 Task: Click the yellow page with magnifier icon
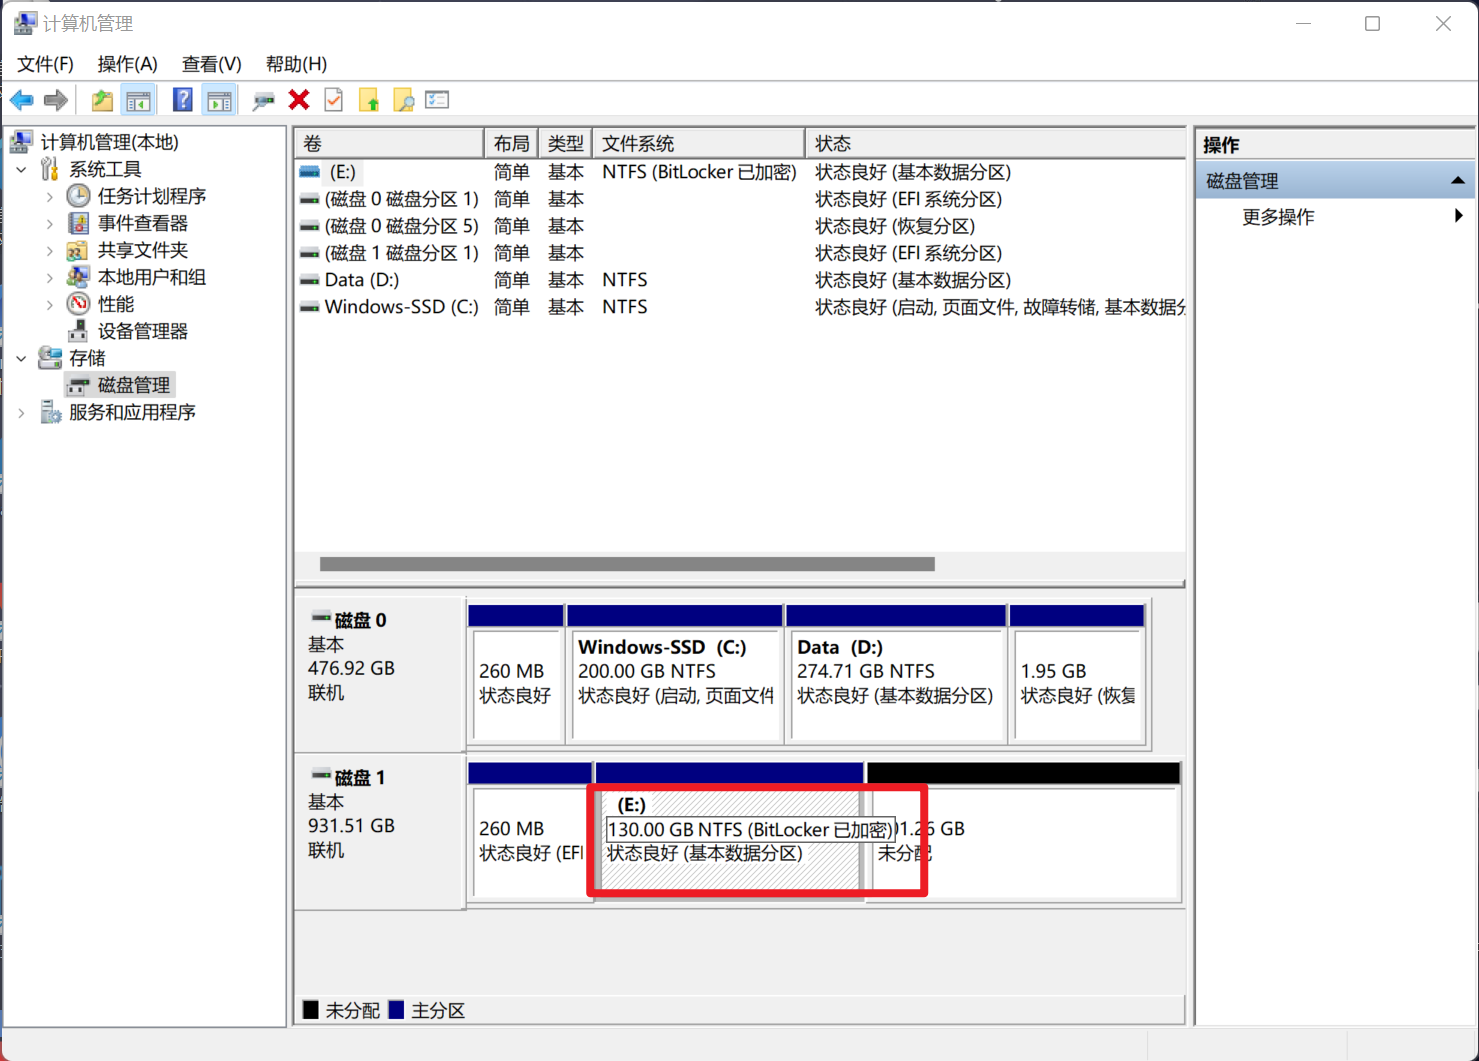[x=403, y=100]
